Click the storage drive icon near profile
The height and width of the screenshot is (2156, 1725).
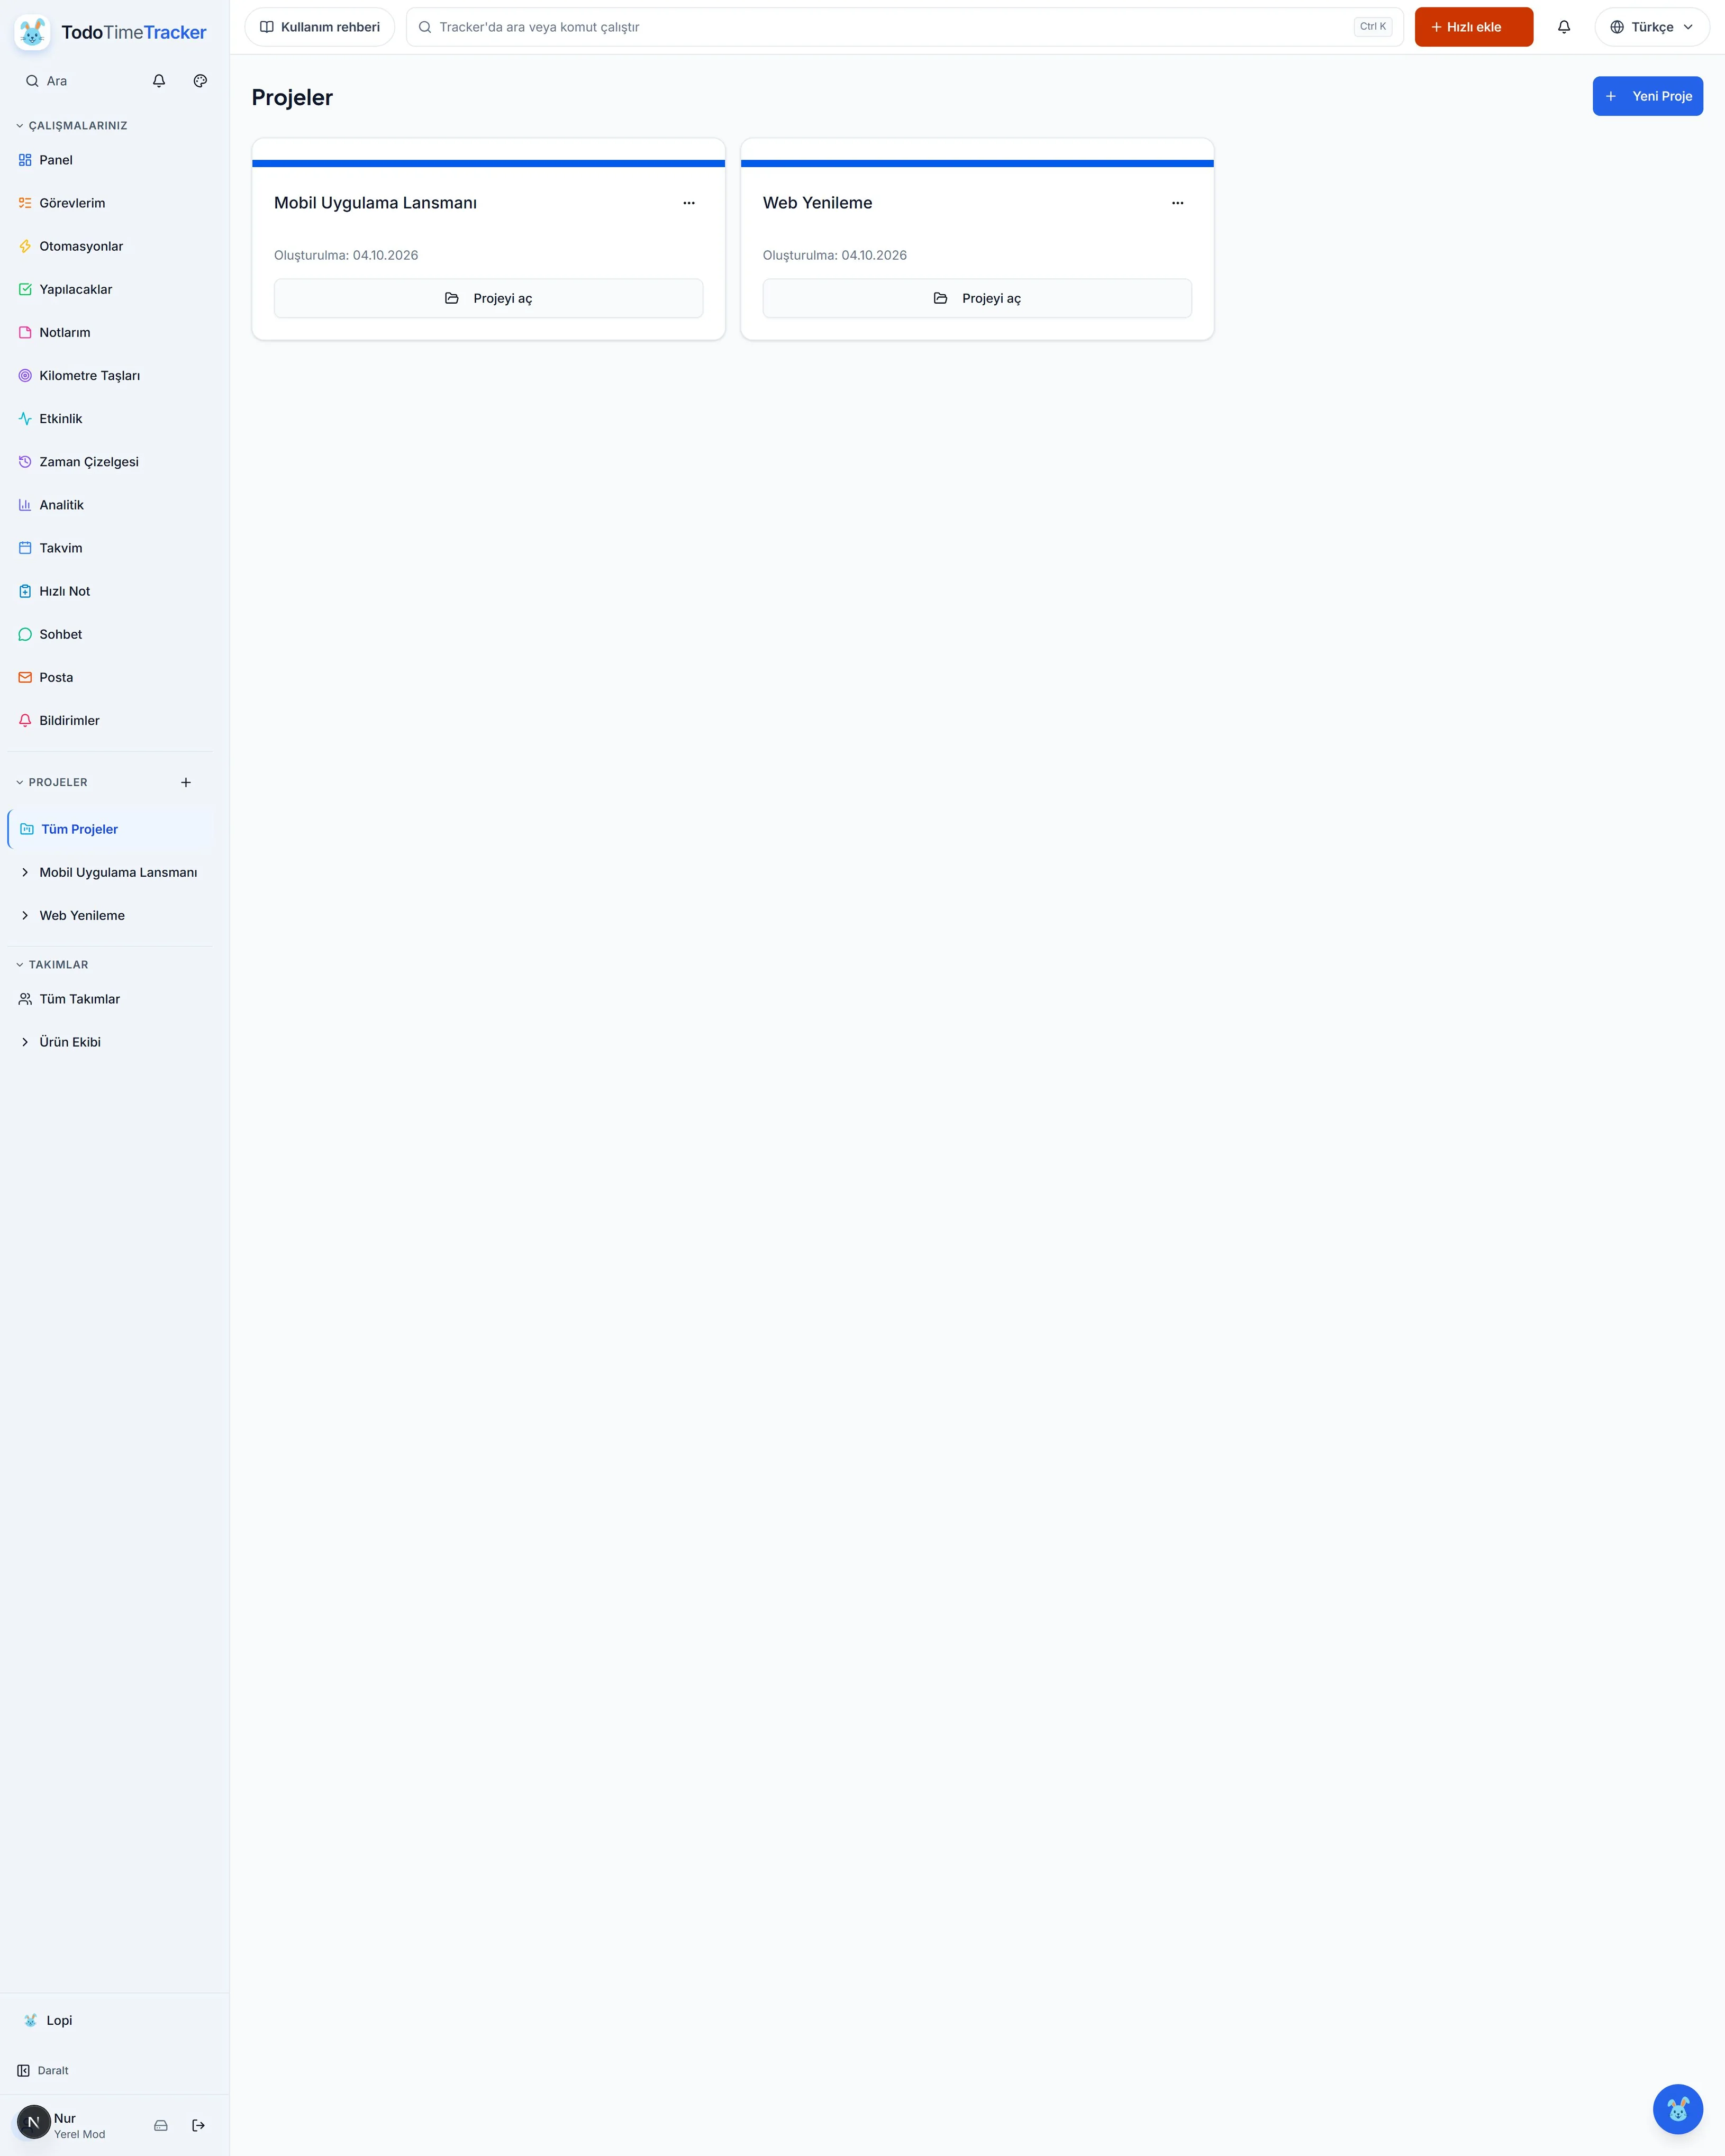pos(161,2125)
